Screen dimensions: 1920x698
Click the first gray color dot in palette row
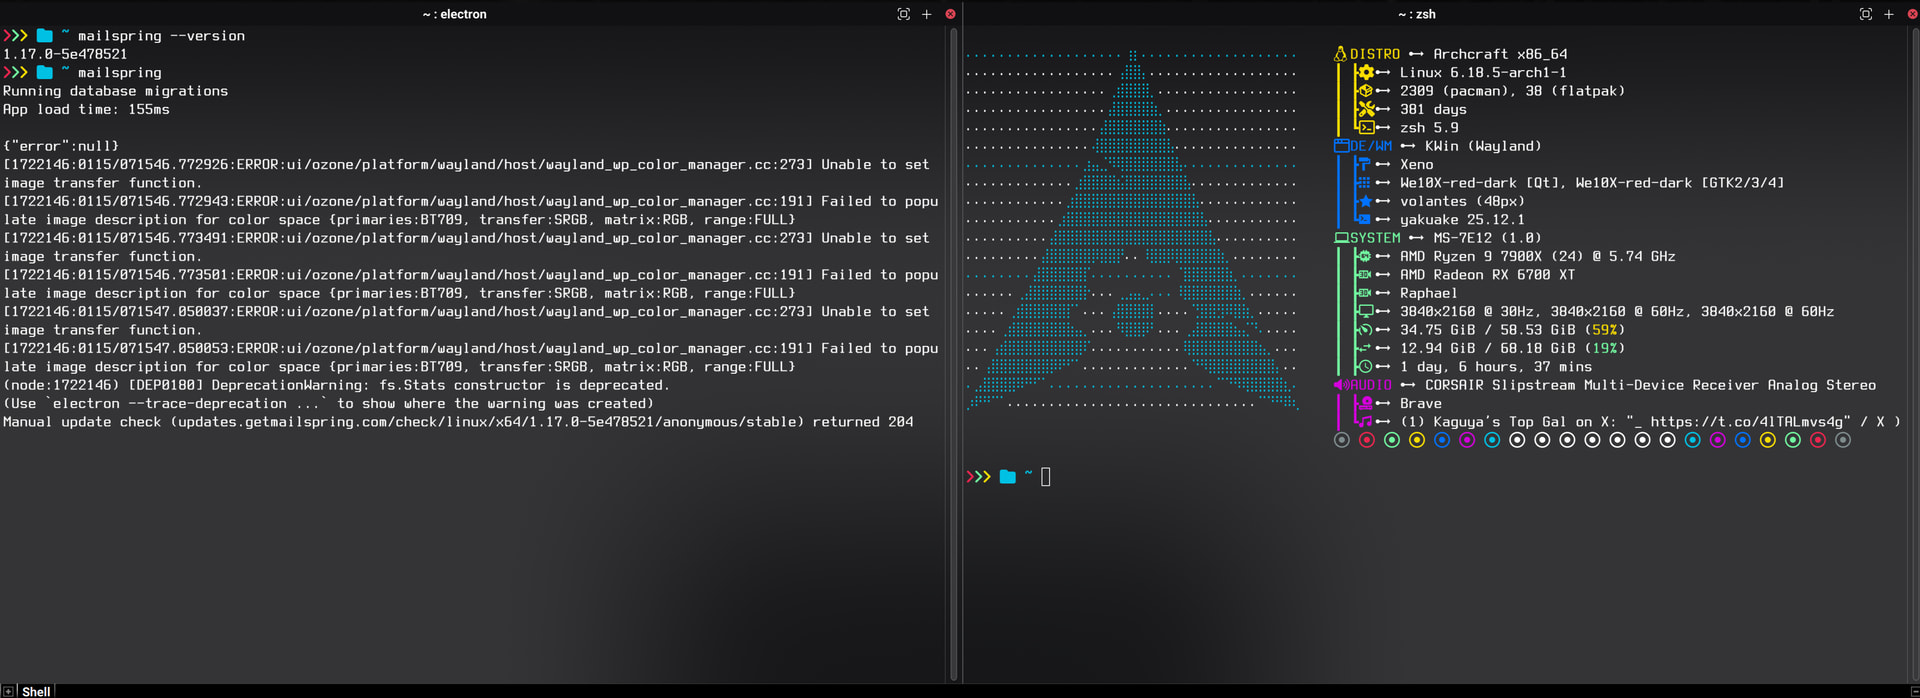(x=1342, y=440)
